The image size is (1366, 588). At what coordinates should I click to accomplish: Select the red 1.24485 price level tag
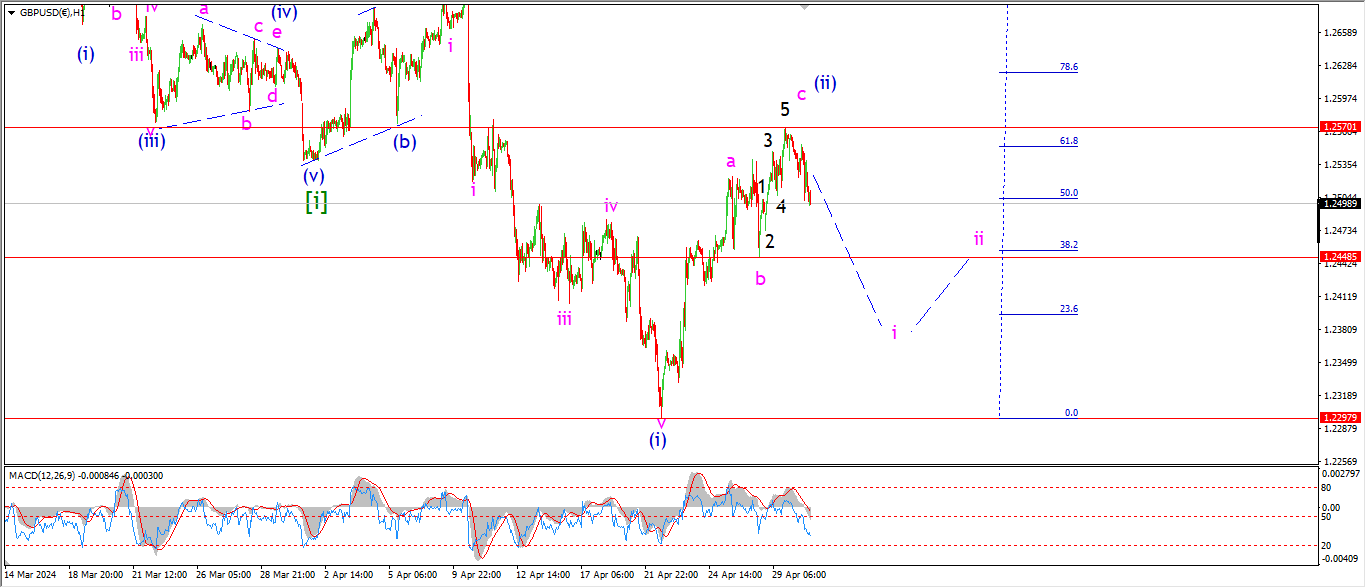tap(1339, 258)
